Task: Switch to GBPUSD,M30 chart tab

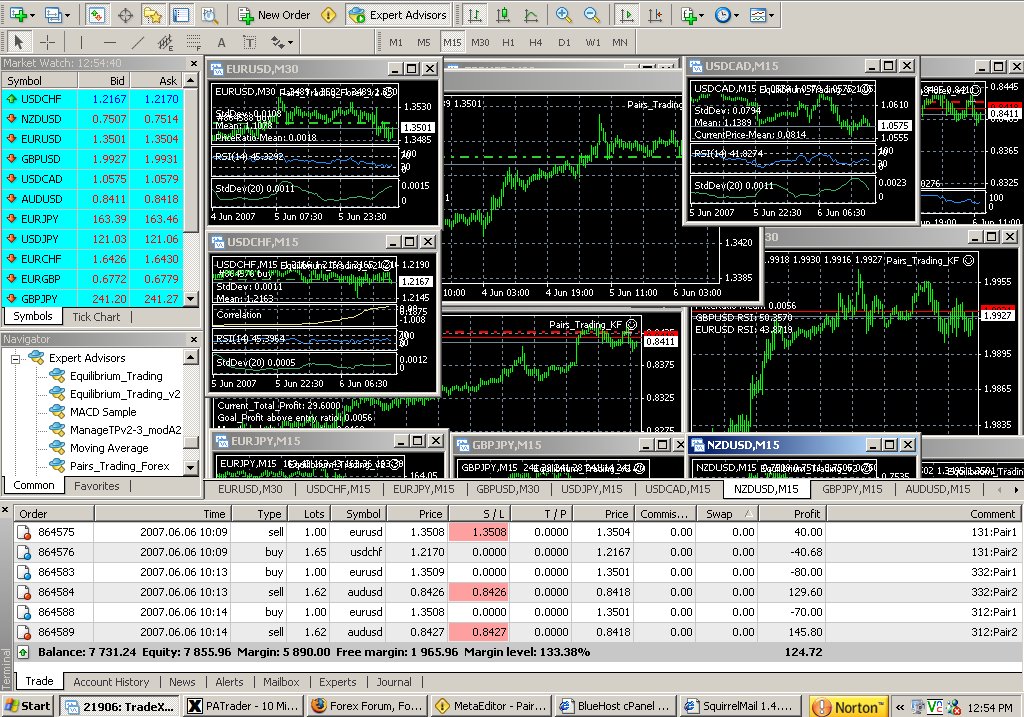Action: pos(507,489)
